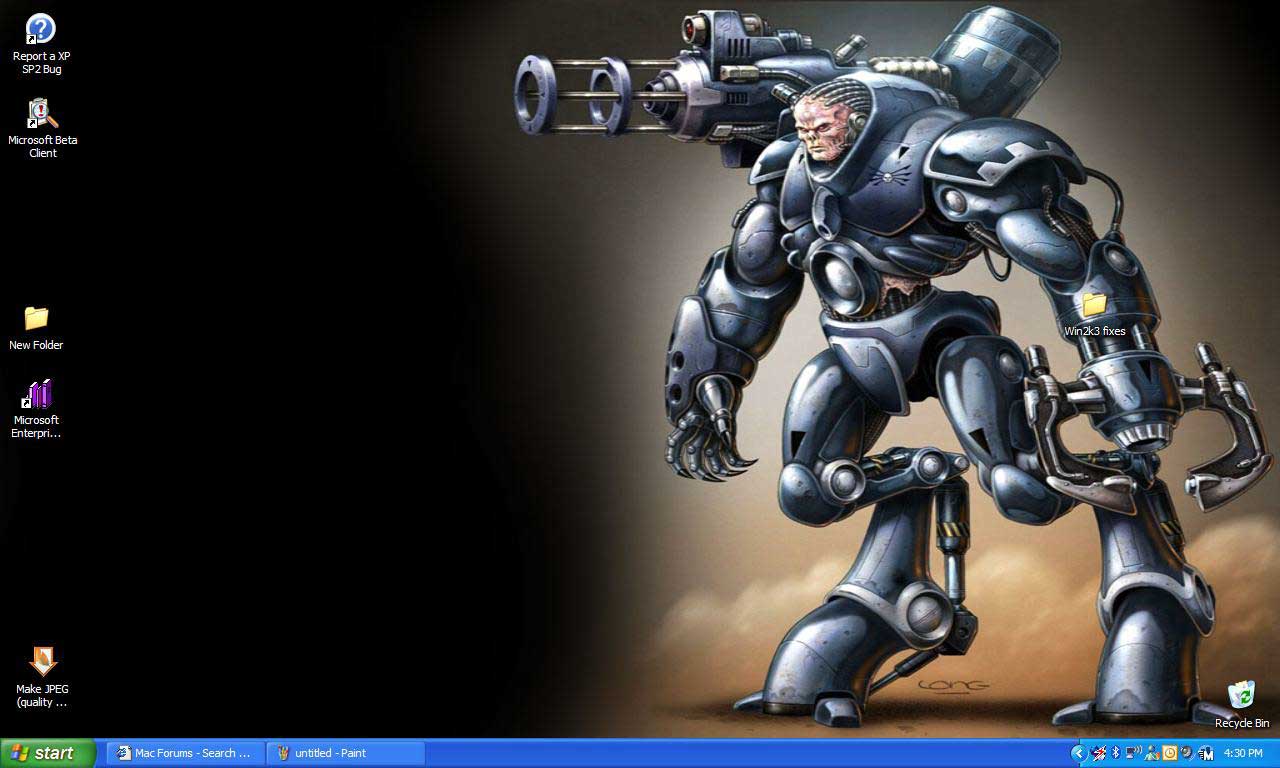Open the wireless network connection tray icon

pyautogui.click(x=1133, y=753)
